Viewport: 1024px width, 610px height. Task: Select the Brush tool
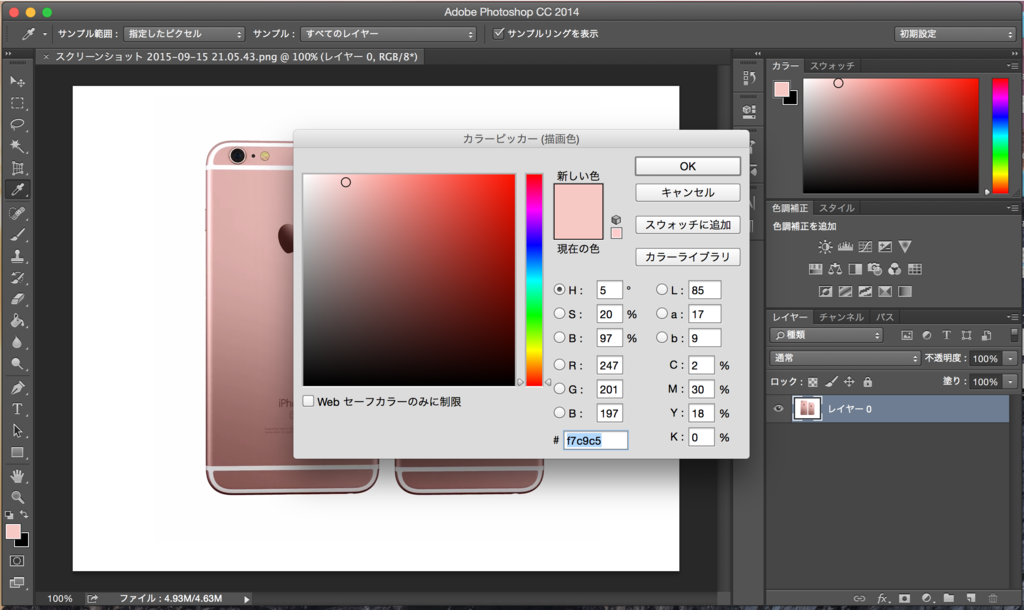(18, 234)
